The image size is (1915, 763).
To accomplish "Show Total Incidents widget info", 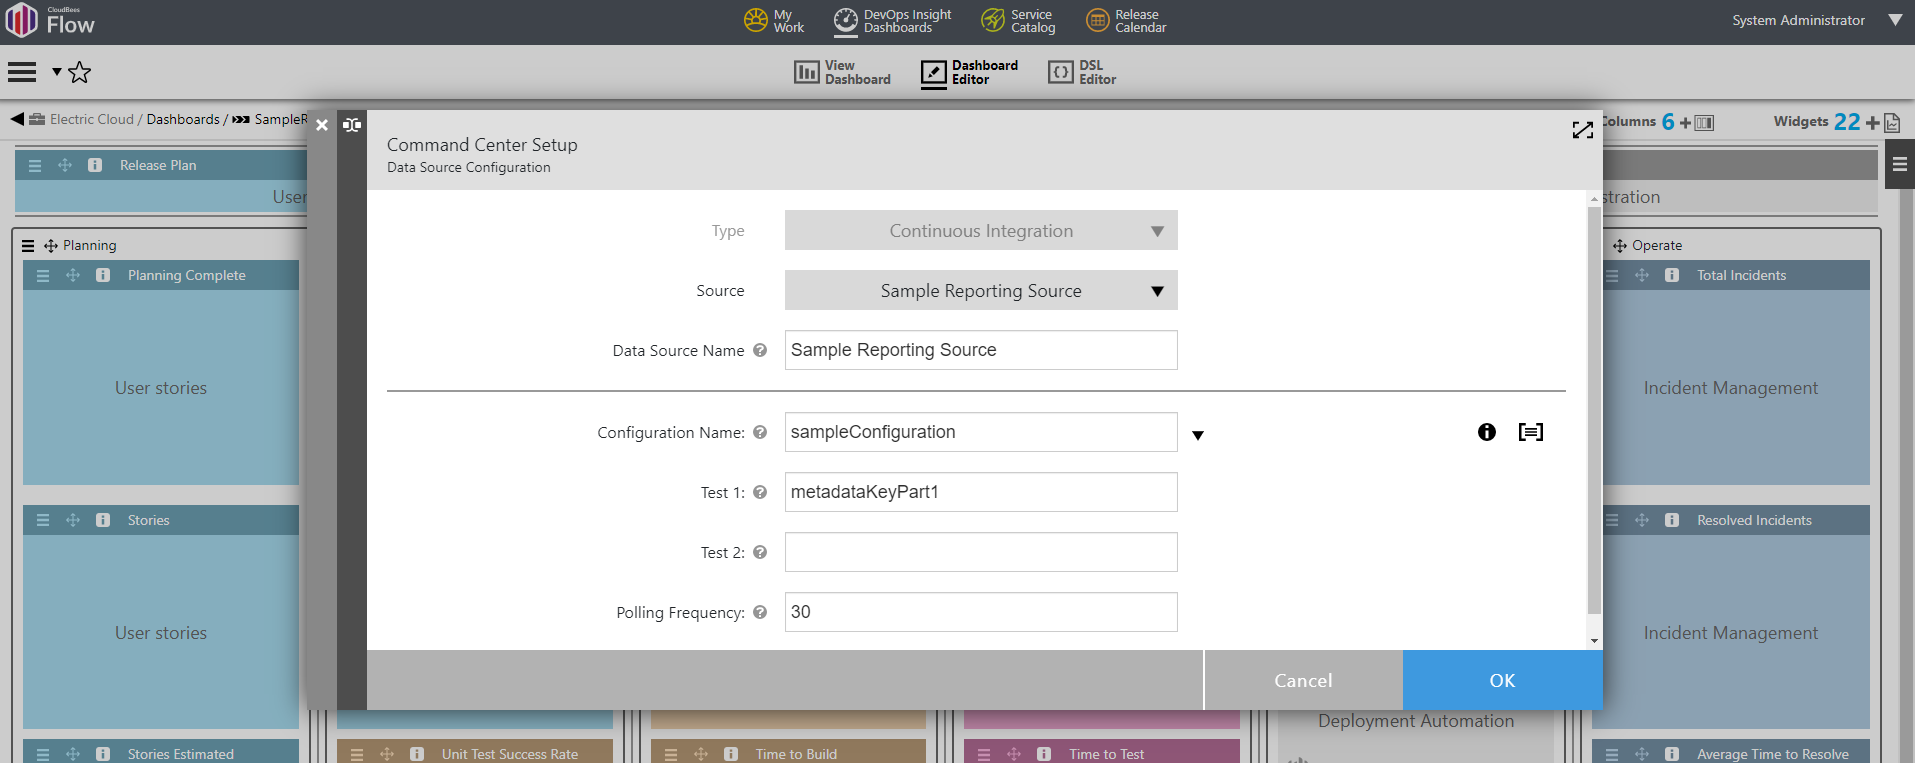I will point(1672,275).
